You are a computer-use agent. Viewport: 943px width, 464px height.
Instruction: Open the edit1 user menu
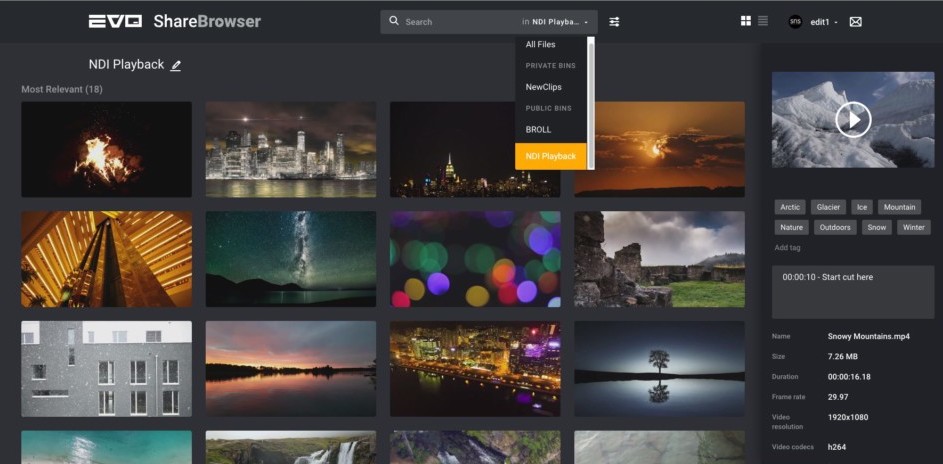pos(824,22)
